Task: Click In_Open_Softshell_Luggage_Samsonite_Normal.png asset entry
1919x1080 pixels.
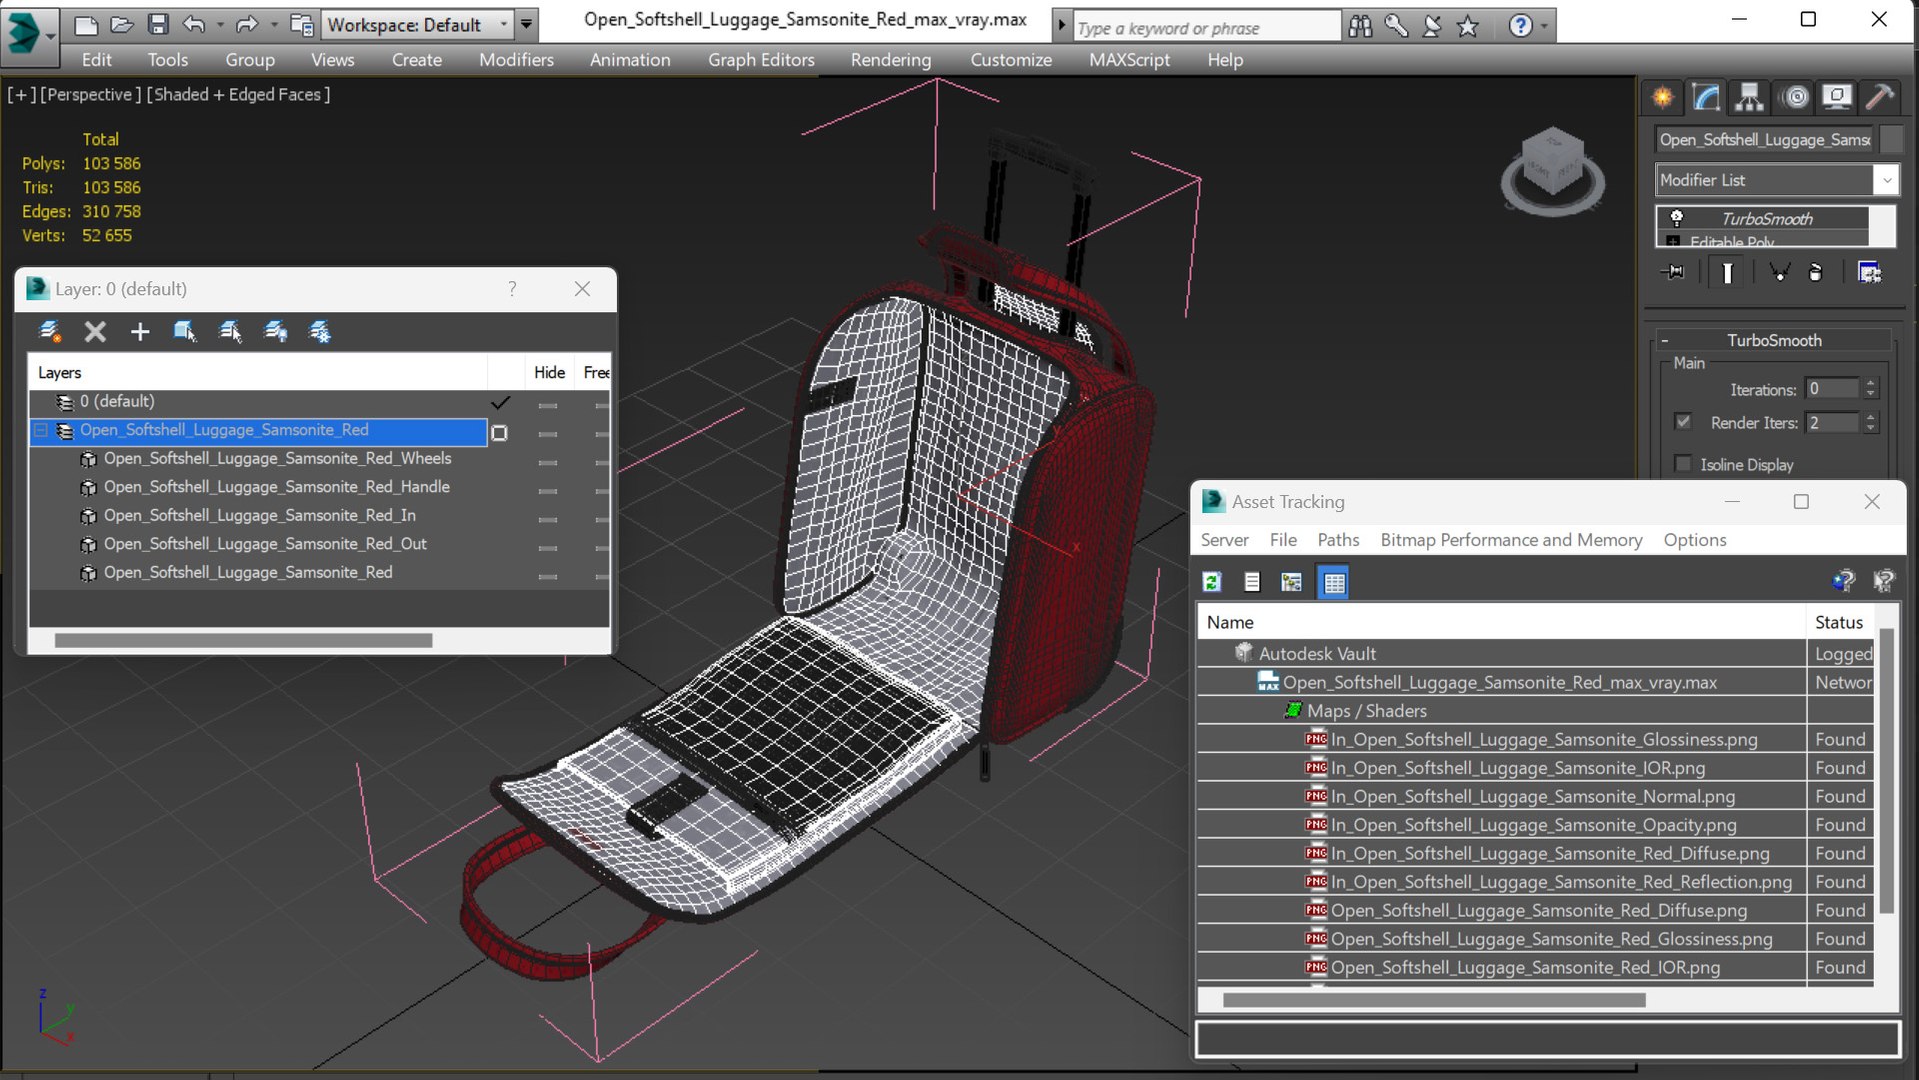Action: (x=1532, y=797)
